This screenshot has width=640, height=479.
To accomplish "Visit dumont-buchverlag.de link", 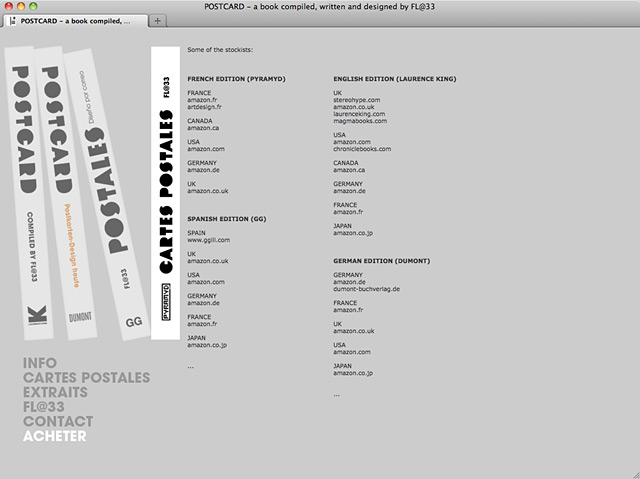I will pos(367,289).
